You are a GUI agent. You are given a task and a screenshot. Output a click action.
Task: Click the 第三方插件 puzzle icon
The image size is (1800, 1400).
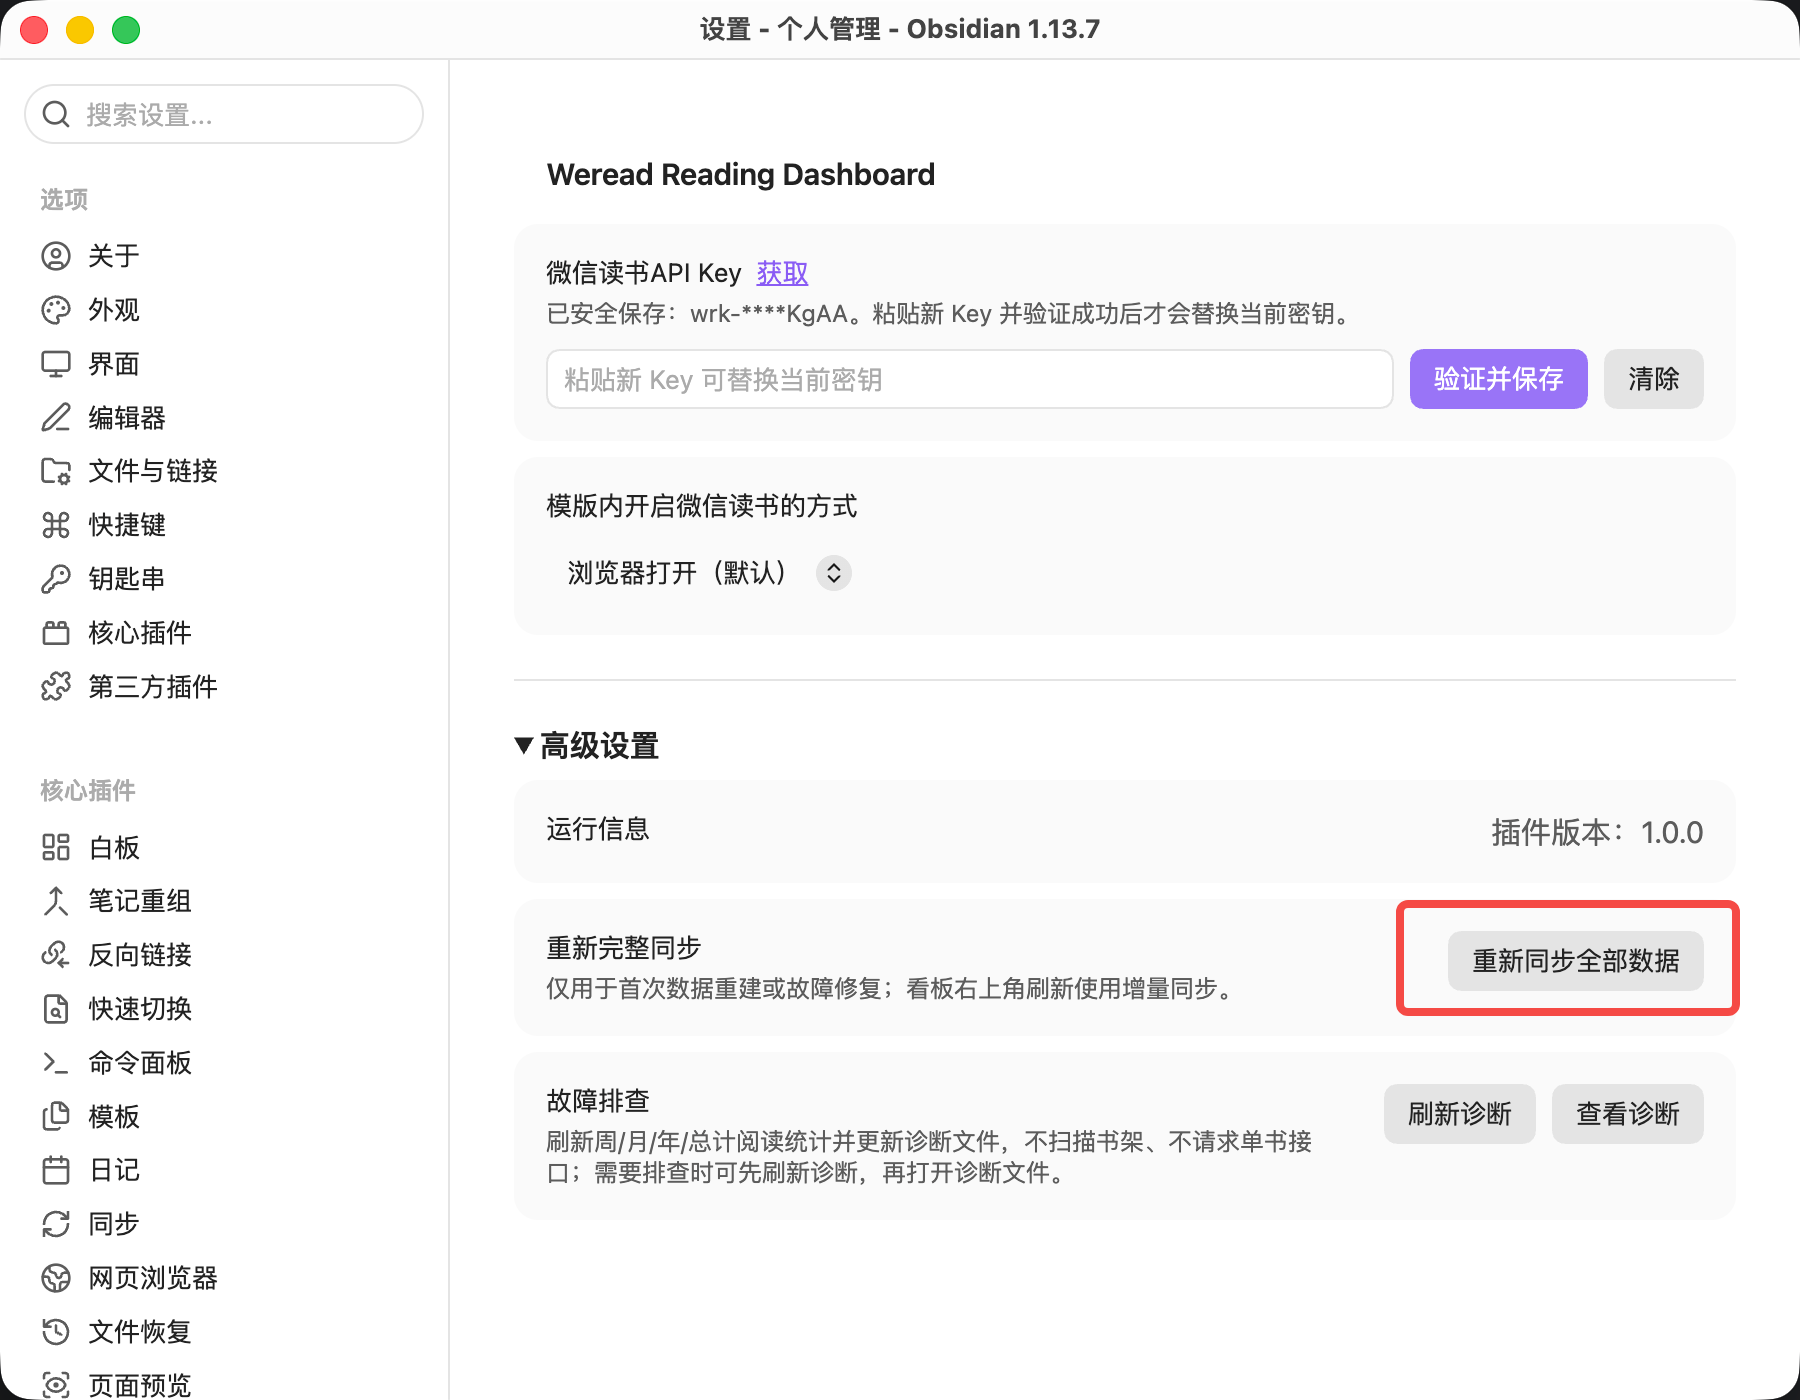[x=56, y=687]
